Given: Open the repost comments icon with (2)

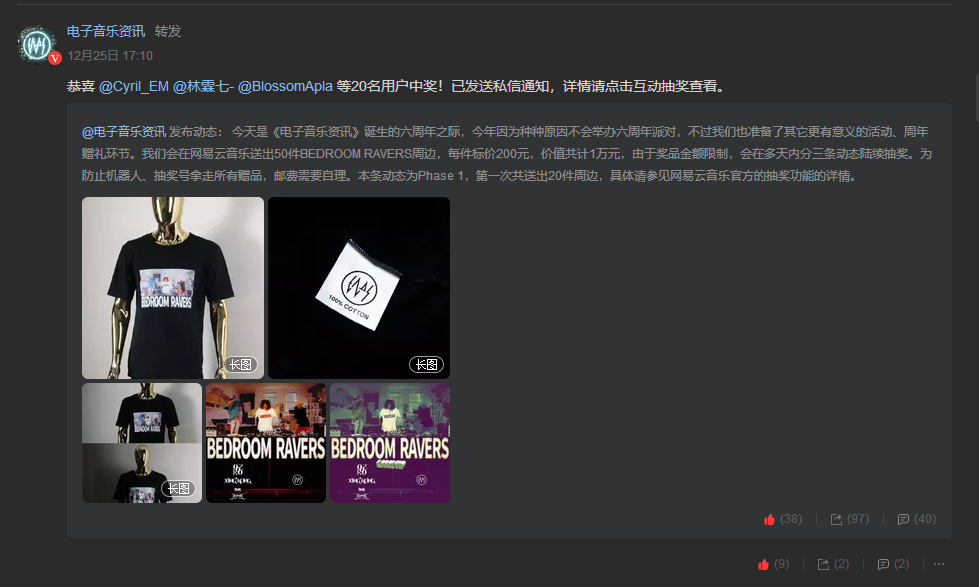Looking at the screenshot, I should [893, 565].
